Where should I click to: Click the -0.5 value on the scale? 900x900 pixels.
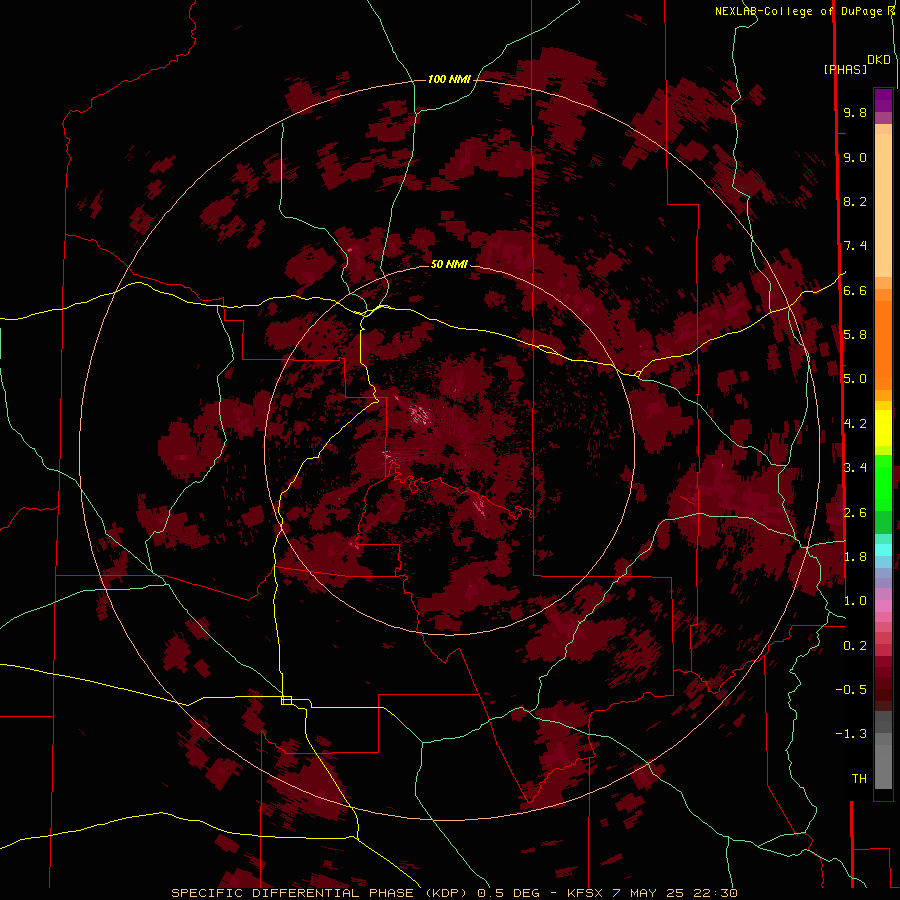point(851,690)
